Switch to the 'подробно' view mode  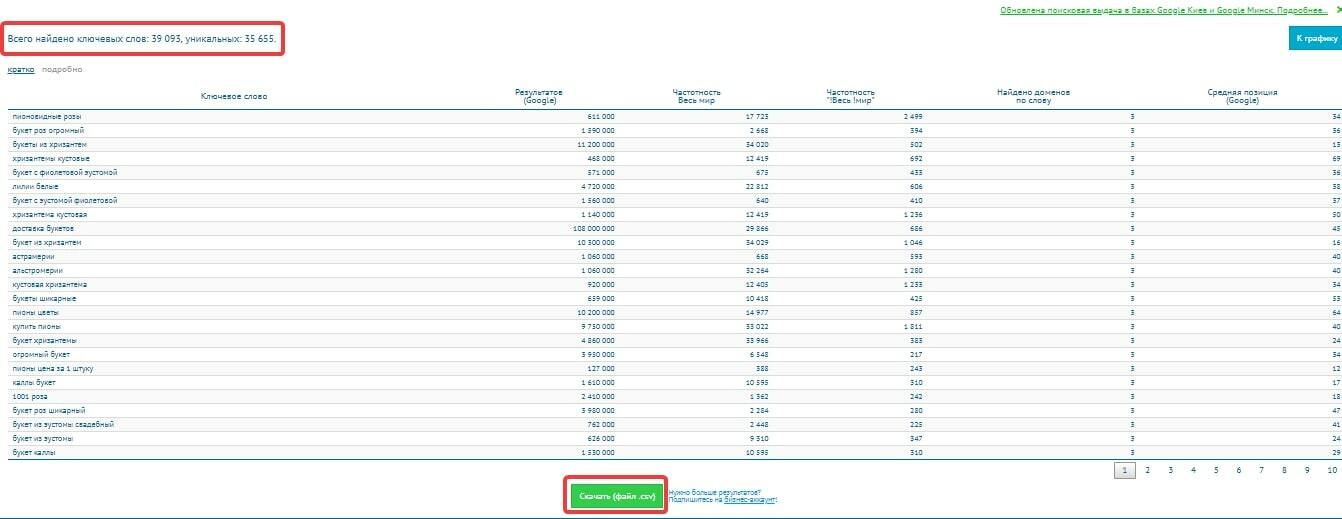point(62,69)
